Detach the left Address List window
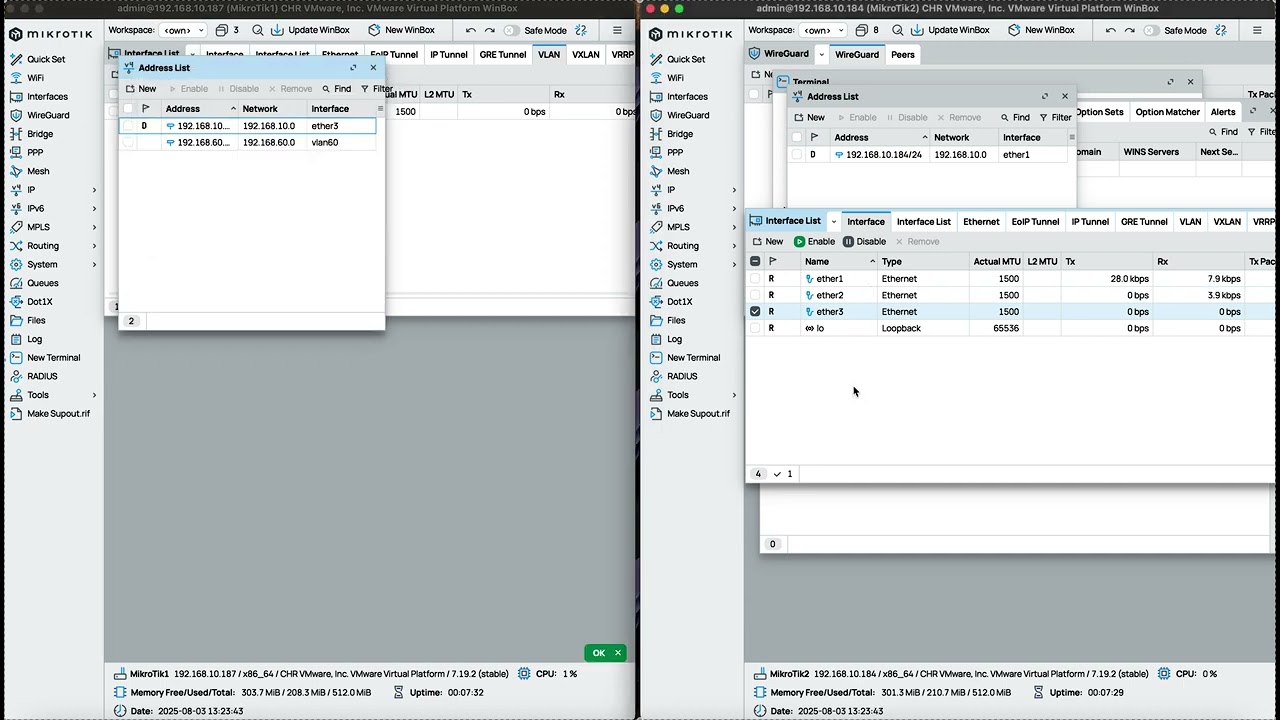The width and height of the screenshot is (1280, 720). point(353,68)
